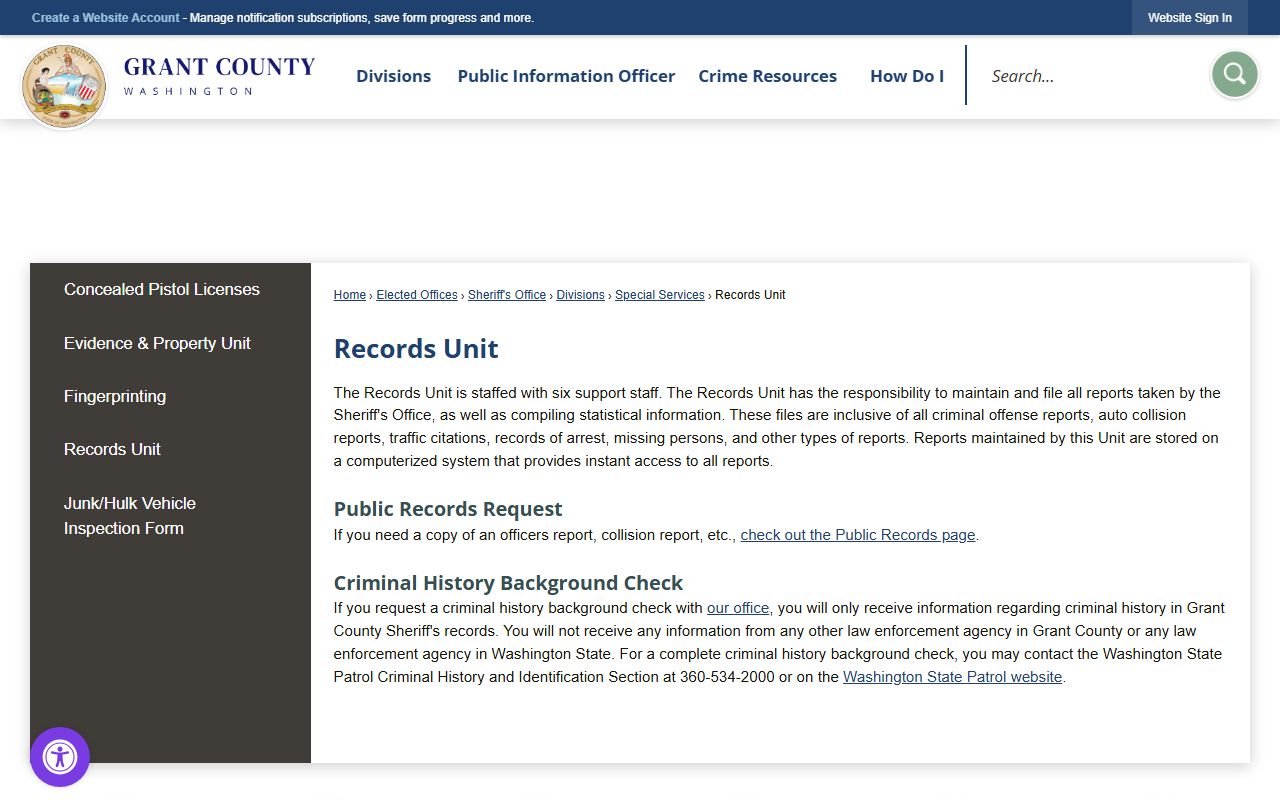This screenshot has height=800, width=1280.
Task: Expand the Crime Resources menu
Action: (767, 76)
